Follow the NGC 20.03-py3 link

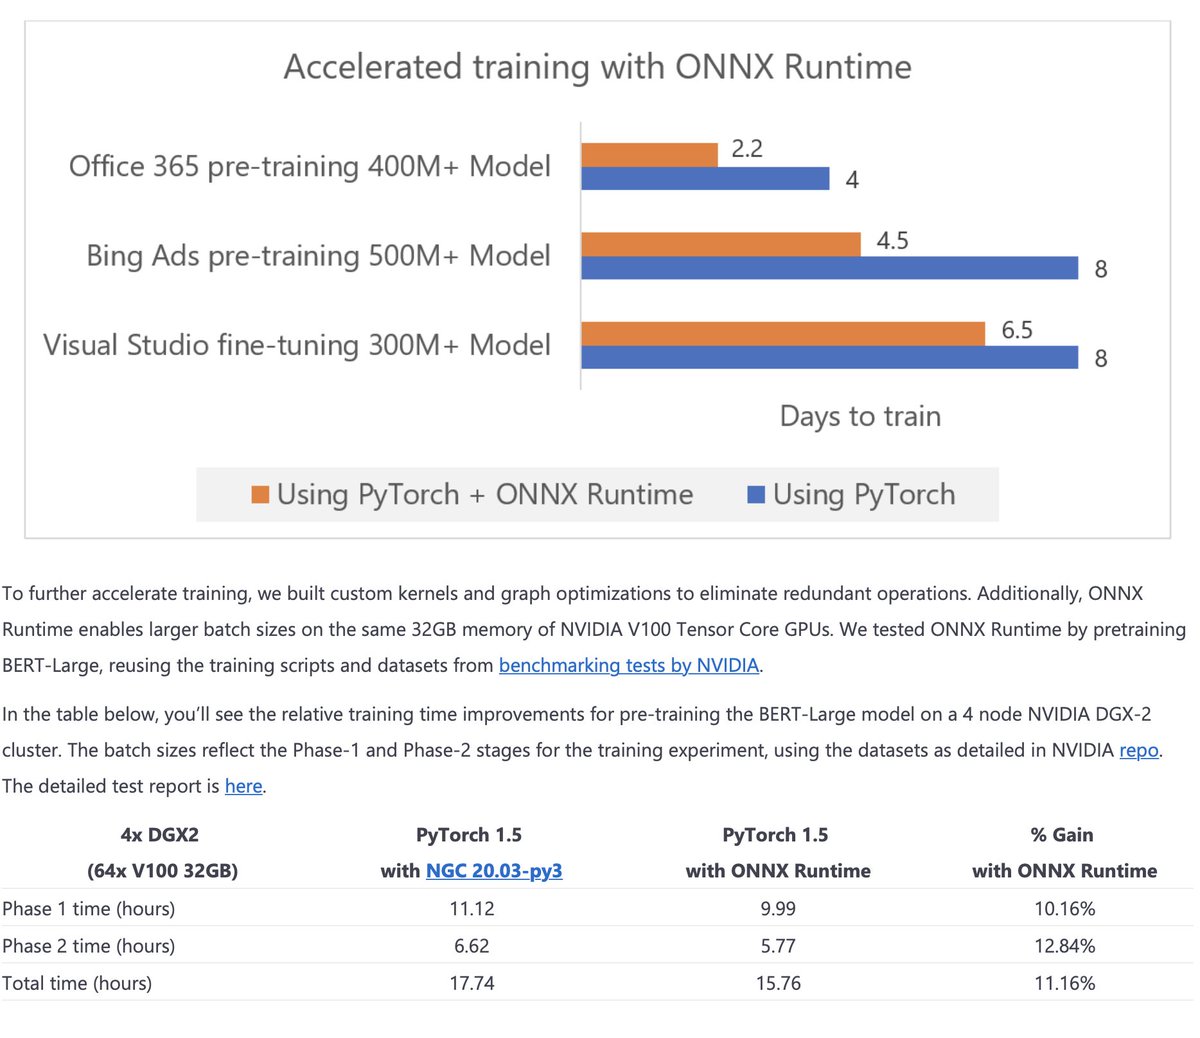[x=494, y=871]
